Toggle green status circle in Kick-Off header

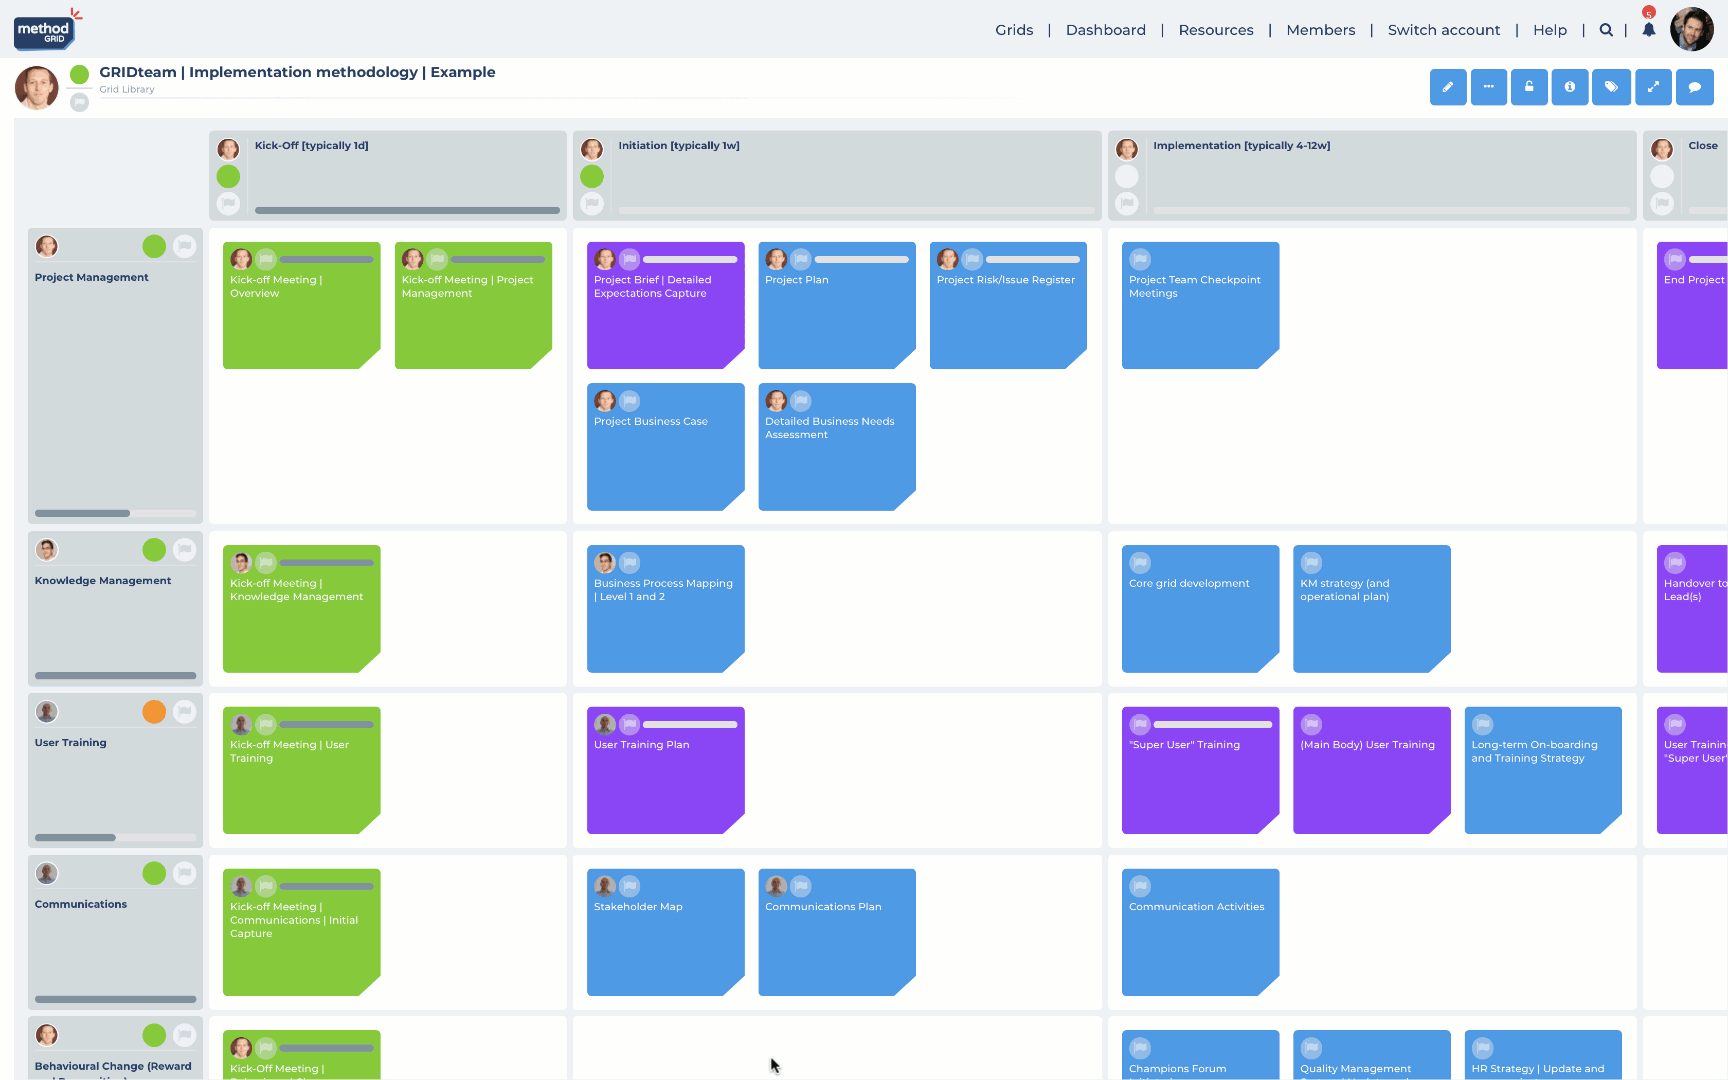point(229,177)
